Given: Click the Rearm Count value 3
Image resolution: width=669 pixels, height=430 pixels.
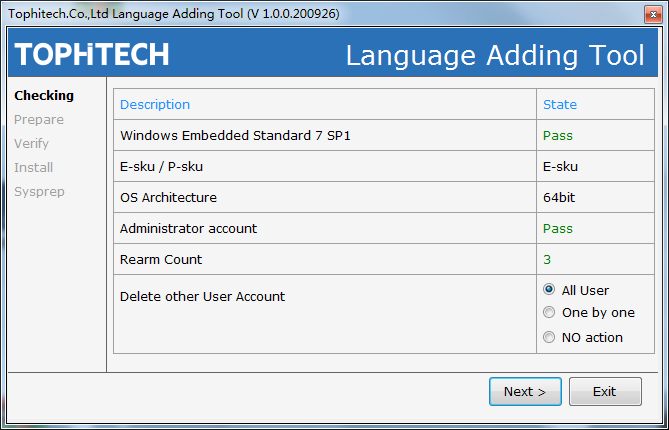Looking at the screenshot, I should pos(547,260).
